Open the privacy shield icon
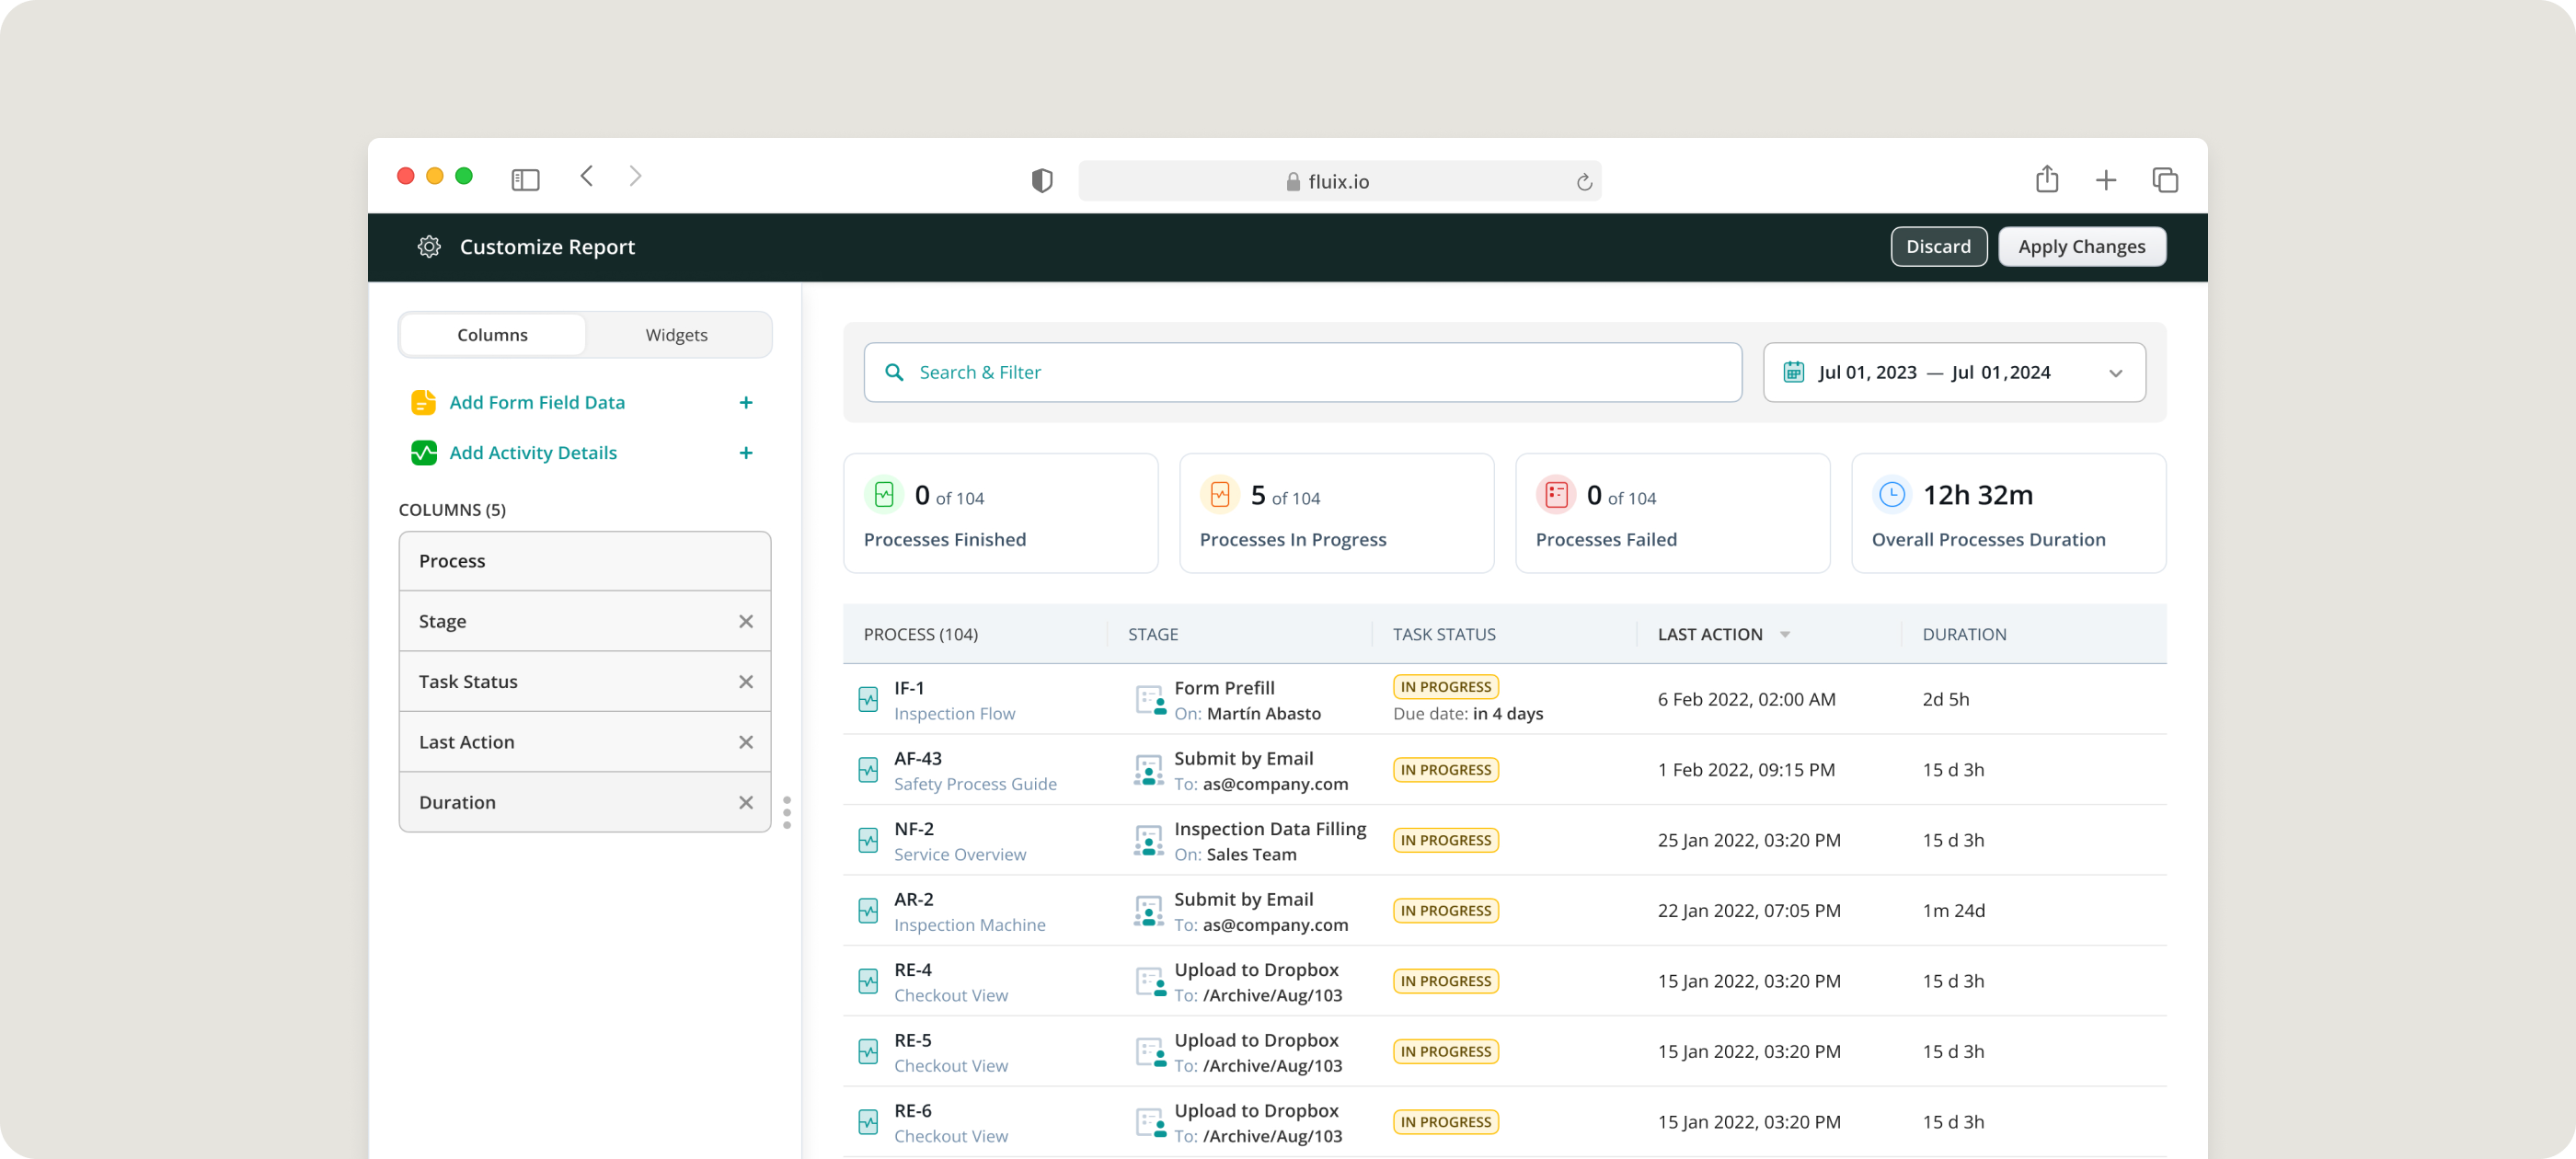The height and width of the screenshot is (1159, 2576). click(x=1041, y=181)
